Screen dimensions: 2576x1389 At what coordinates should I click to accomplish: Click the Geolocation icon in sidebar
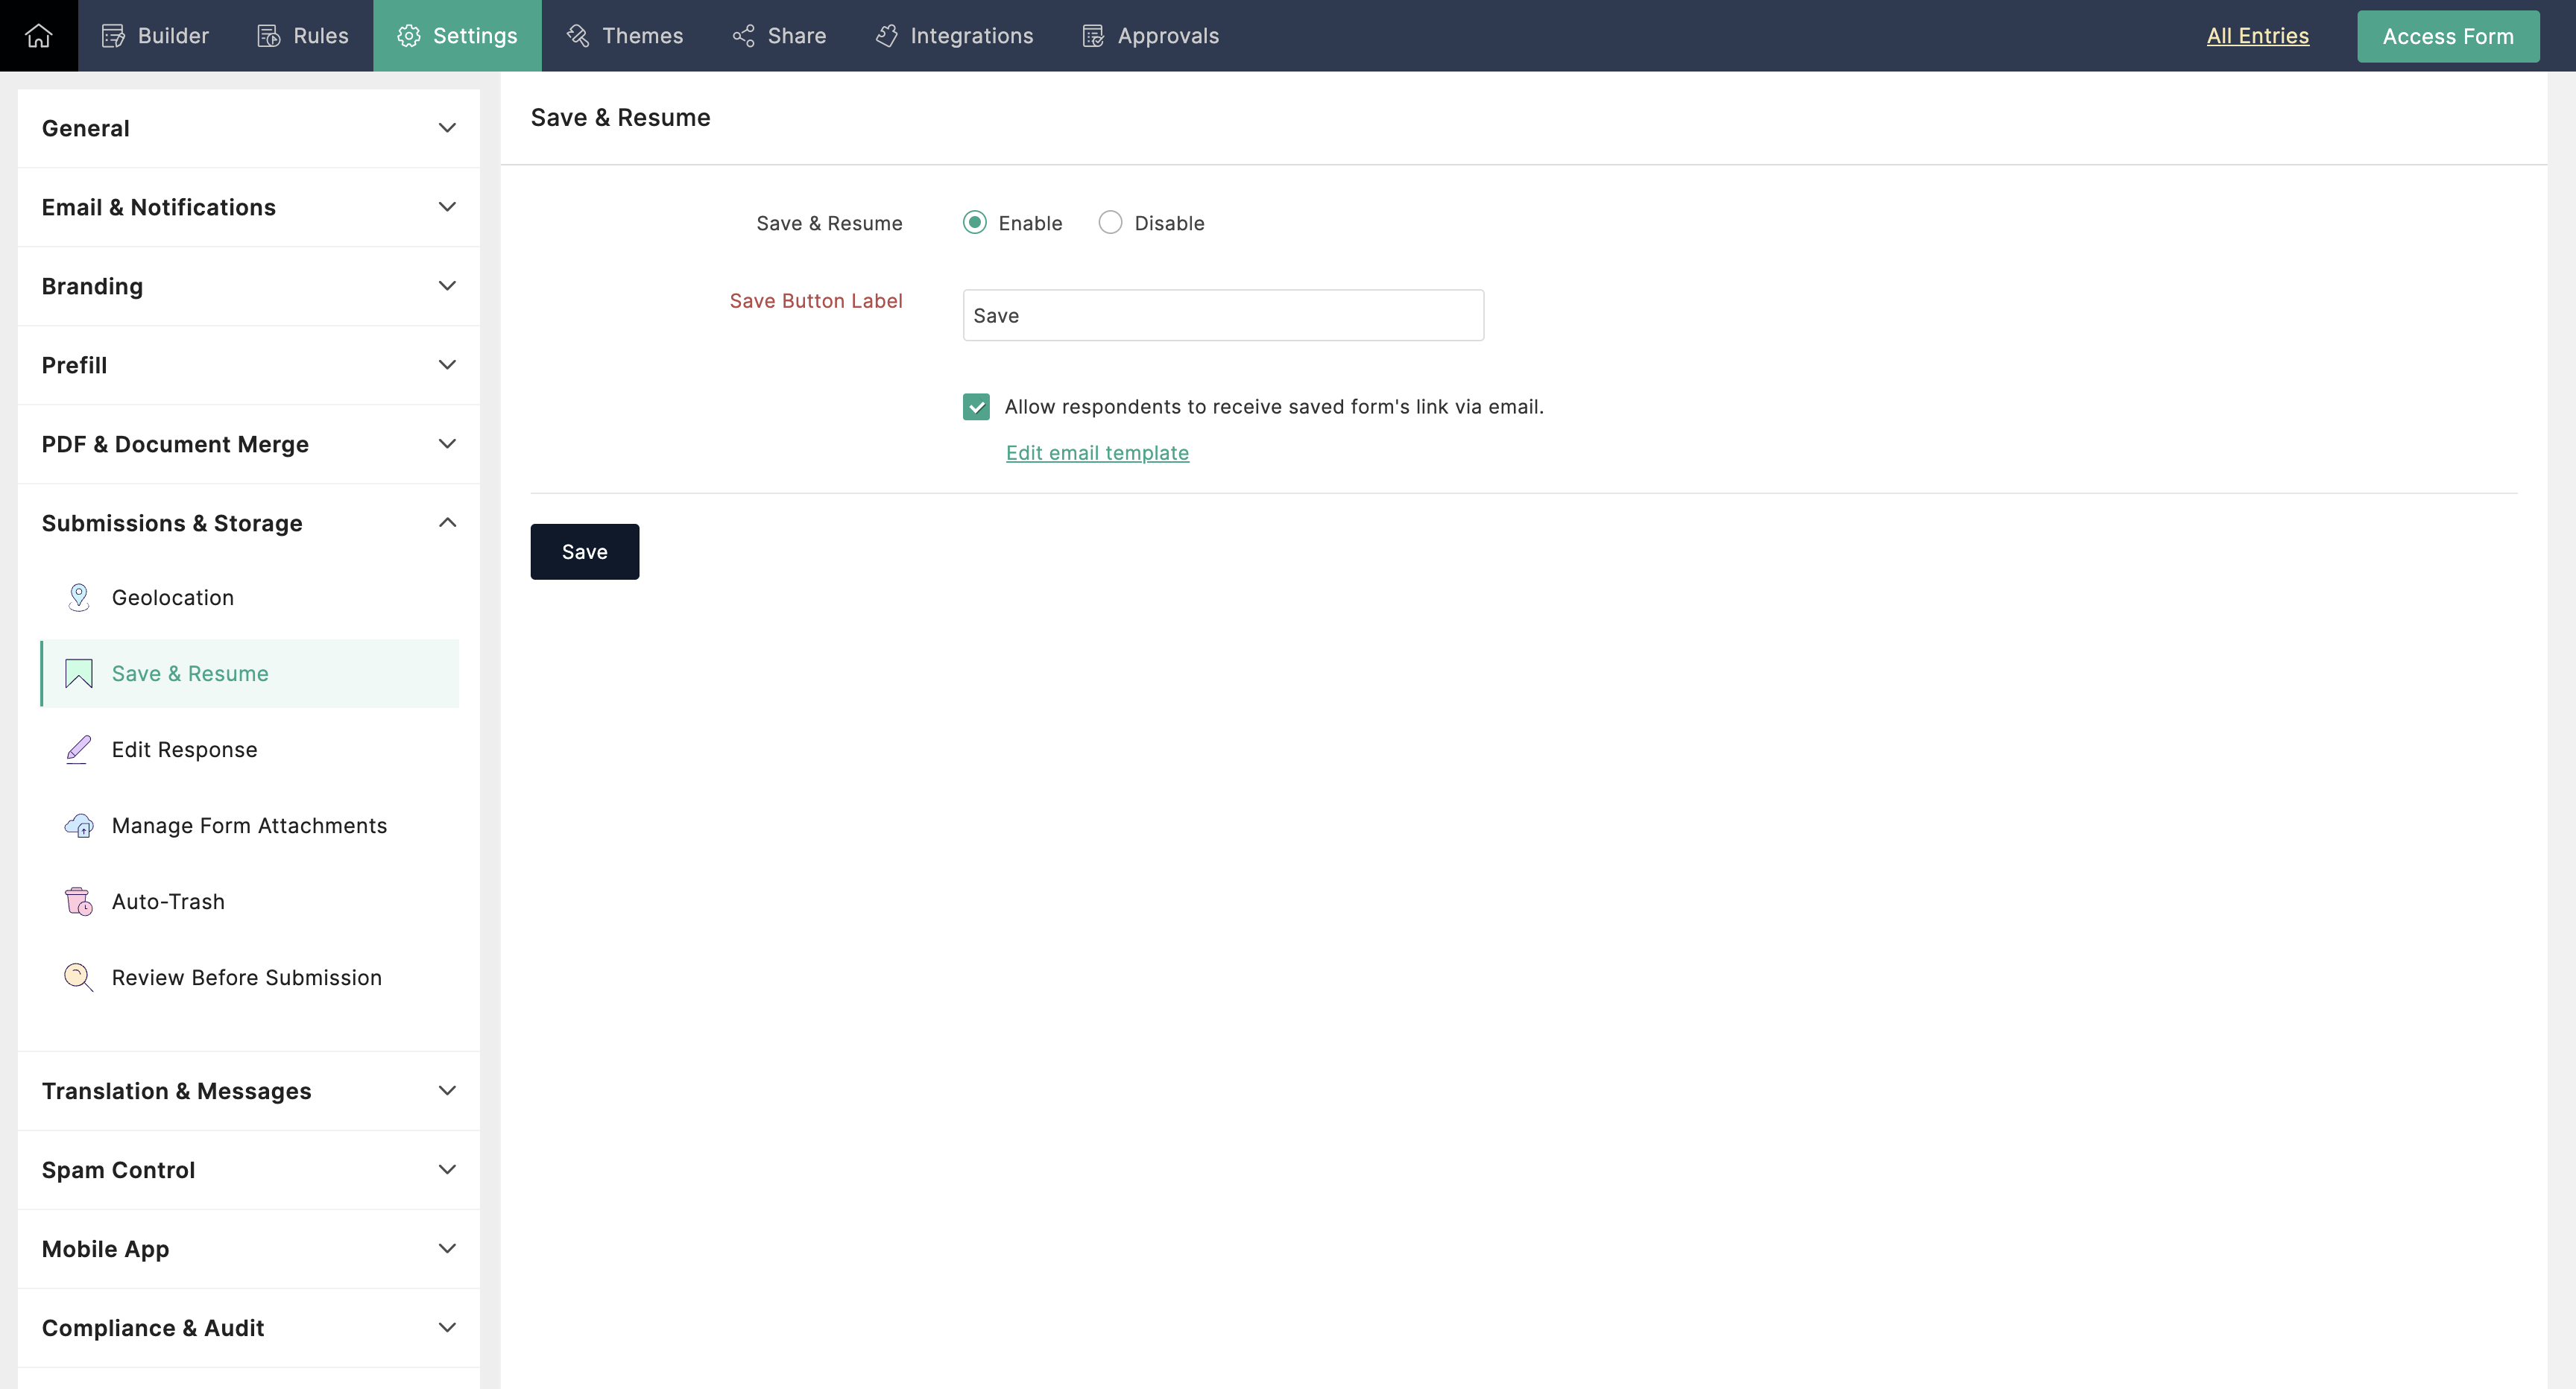[79, 595]
